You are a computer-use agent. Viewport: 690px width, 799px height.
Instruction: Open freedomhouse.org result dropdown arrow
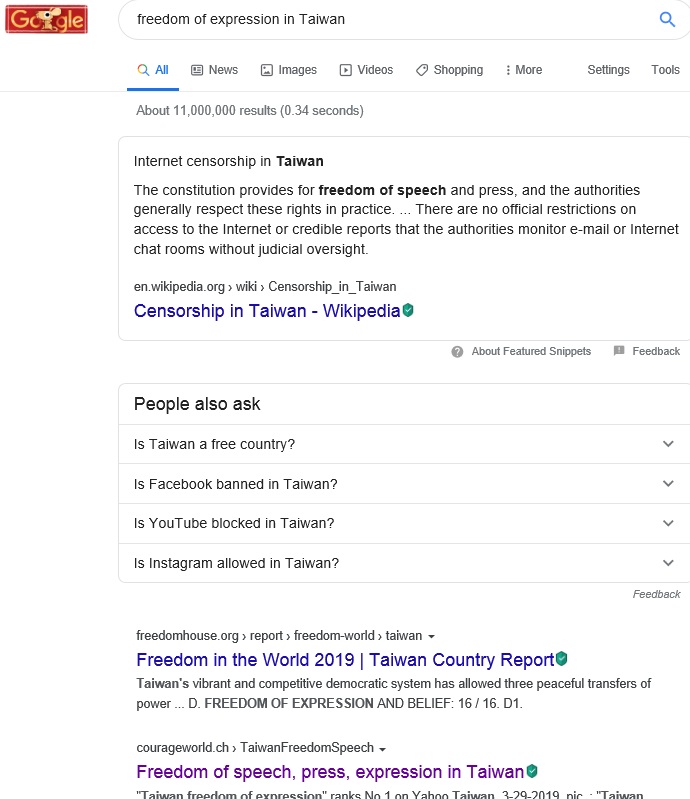click(x=431, y=636)
